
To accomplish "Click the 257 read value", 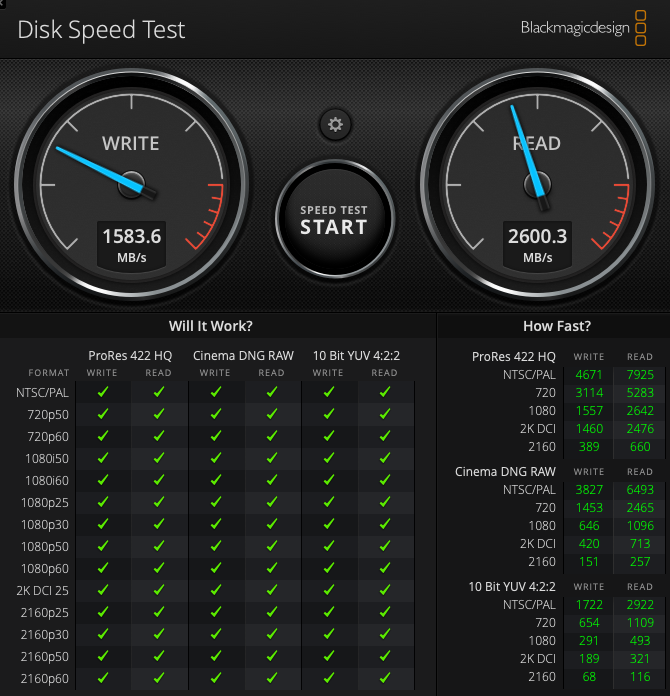I will pyautogui.click(x=640, y=562).
